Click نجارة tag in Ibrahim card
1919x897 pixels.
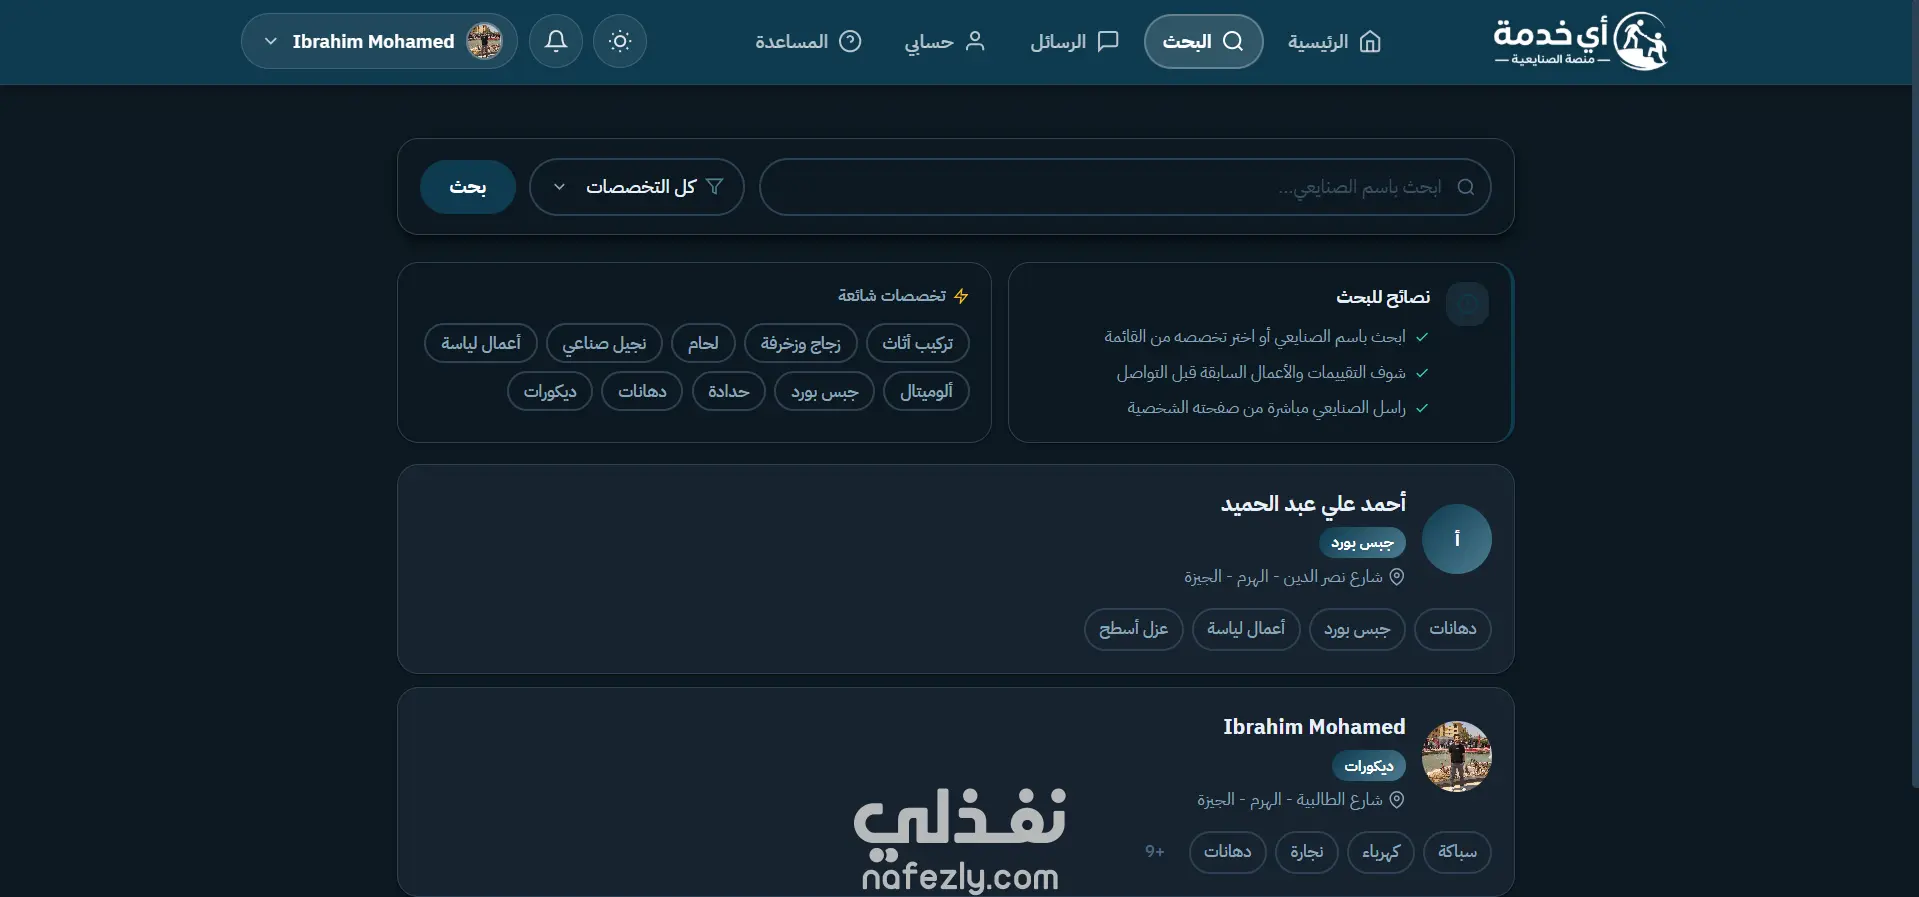click(1307, 852)
